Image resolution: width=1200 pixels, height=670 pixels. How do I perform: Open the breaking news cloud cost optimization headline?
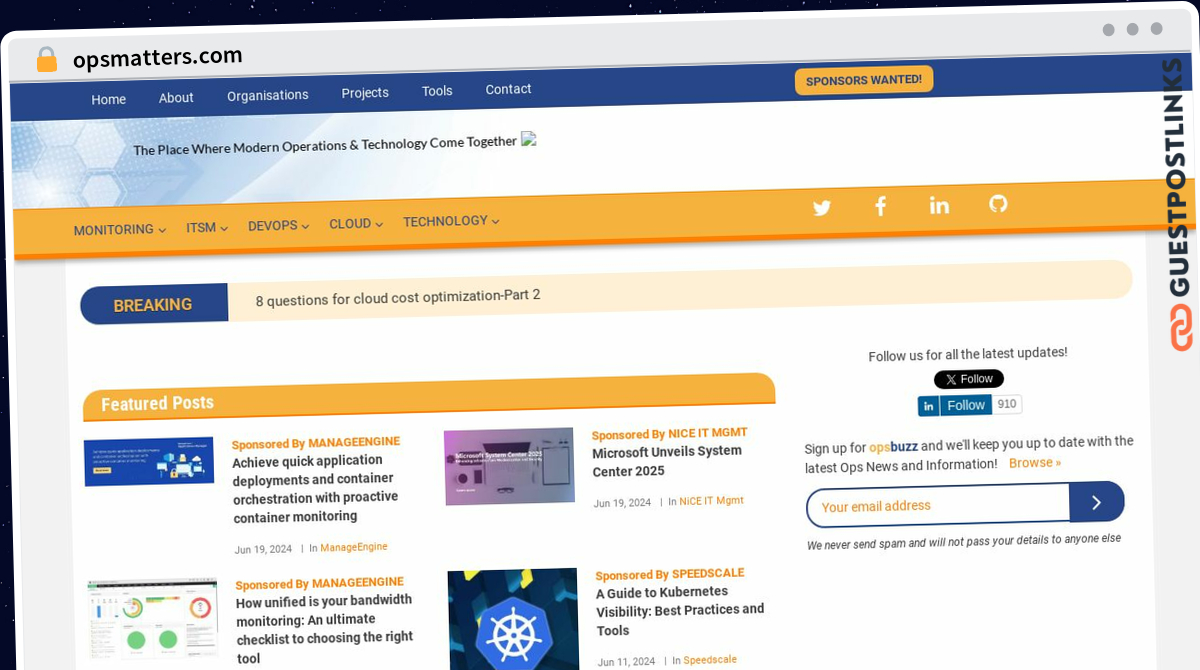click(398, 297)
